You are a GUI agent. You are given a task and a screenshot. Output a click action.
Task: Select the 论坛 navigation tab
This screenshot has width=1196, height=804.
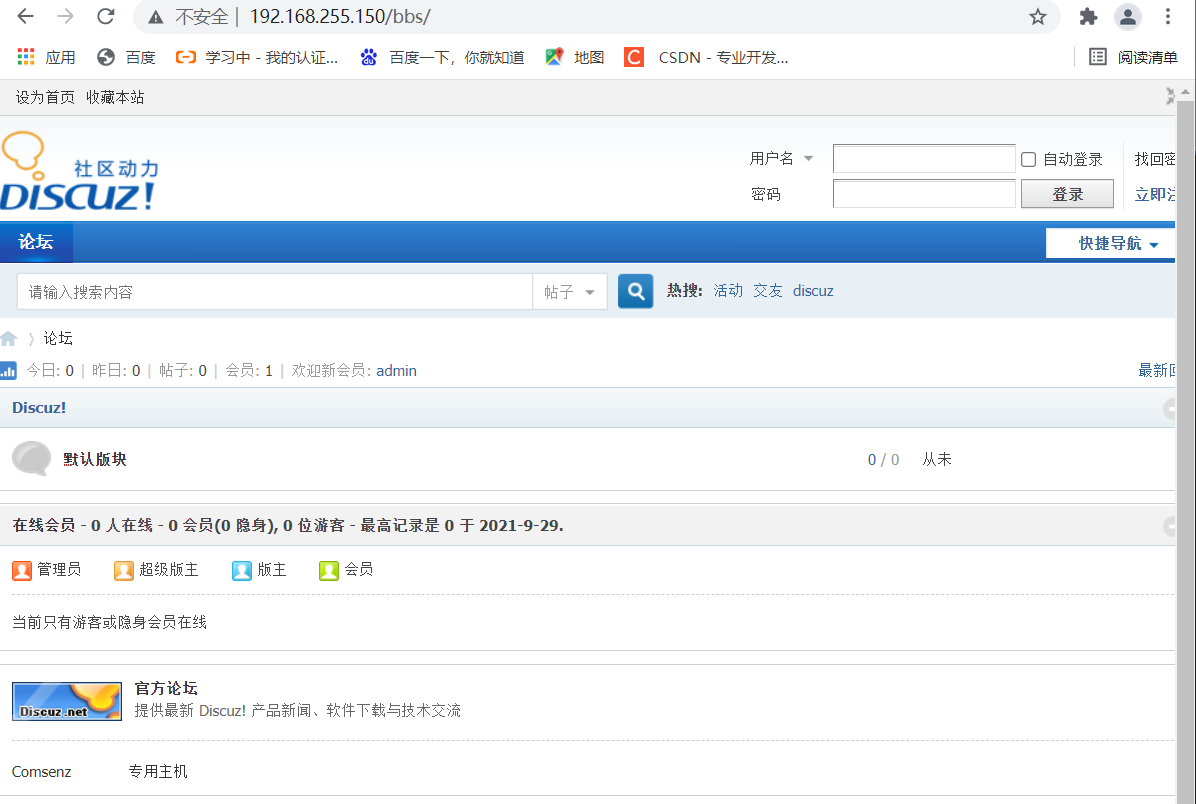coord(36,243)
